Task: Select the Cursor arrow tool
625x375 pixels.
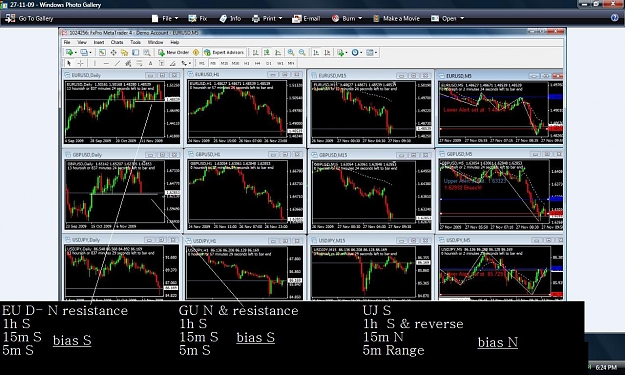Action: 69,63
